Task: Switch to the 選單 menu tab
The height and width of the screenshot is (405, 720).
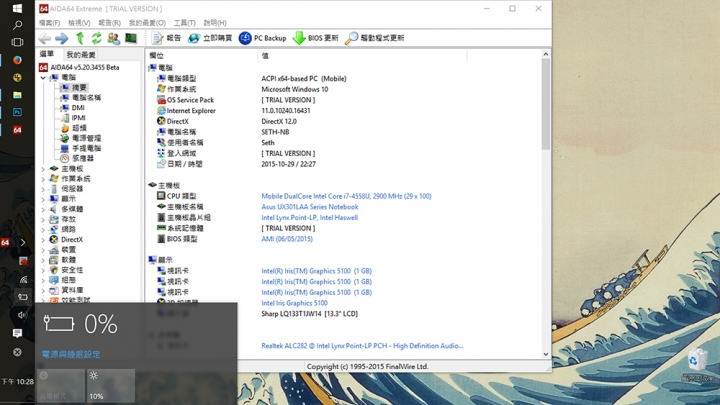Action: coord(47,54)
